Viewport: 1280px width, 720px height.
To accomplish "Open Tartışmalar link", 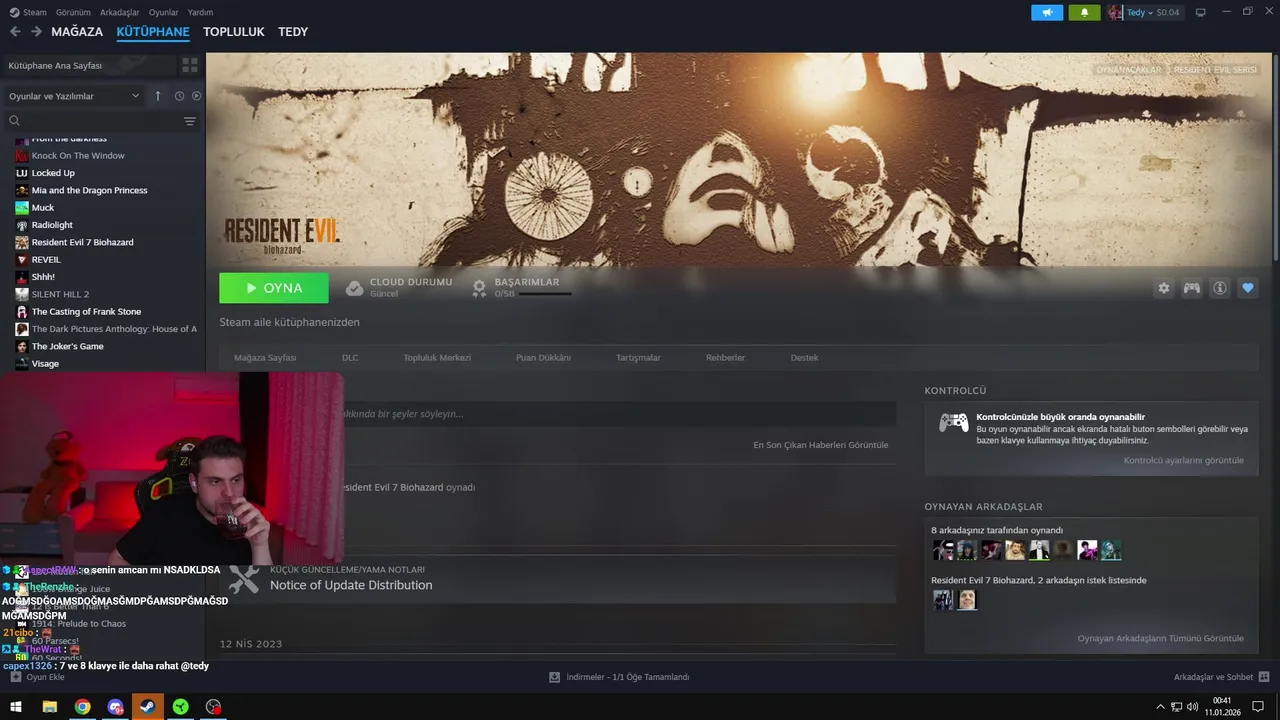I will pos(638,358).
